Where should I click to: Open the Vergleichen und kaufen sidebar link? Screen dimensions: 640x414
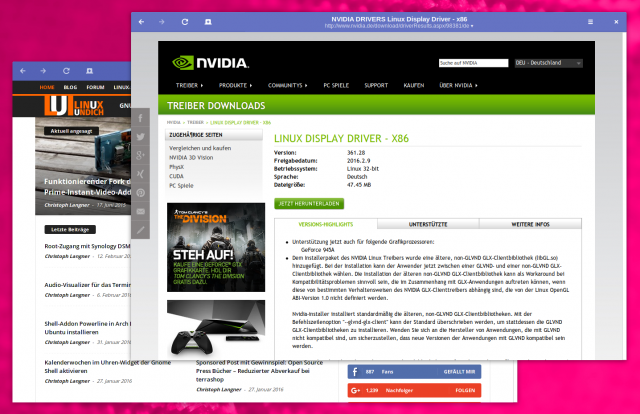point(200,148)
